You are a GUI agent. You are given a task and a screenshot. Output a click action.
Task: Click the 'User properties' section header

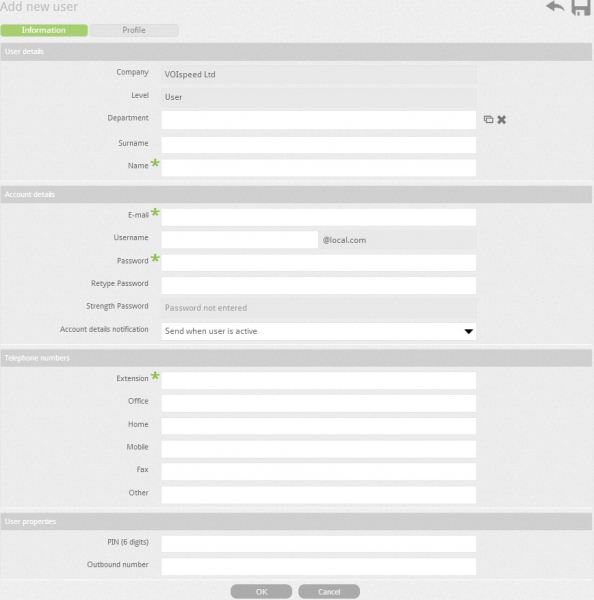(296, 522)
